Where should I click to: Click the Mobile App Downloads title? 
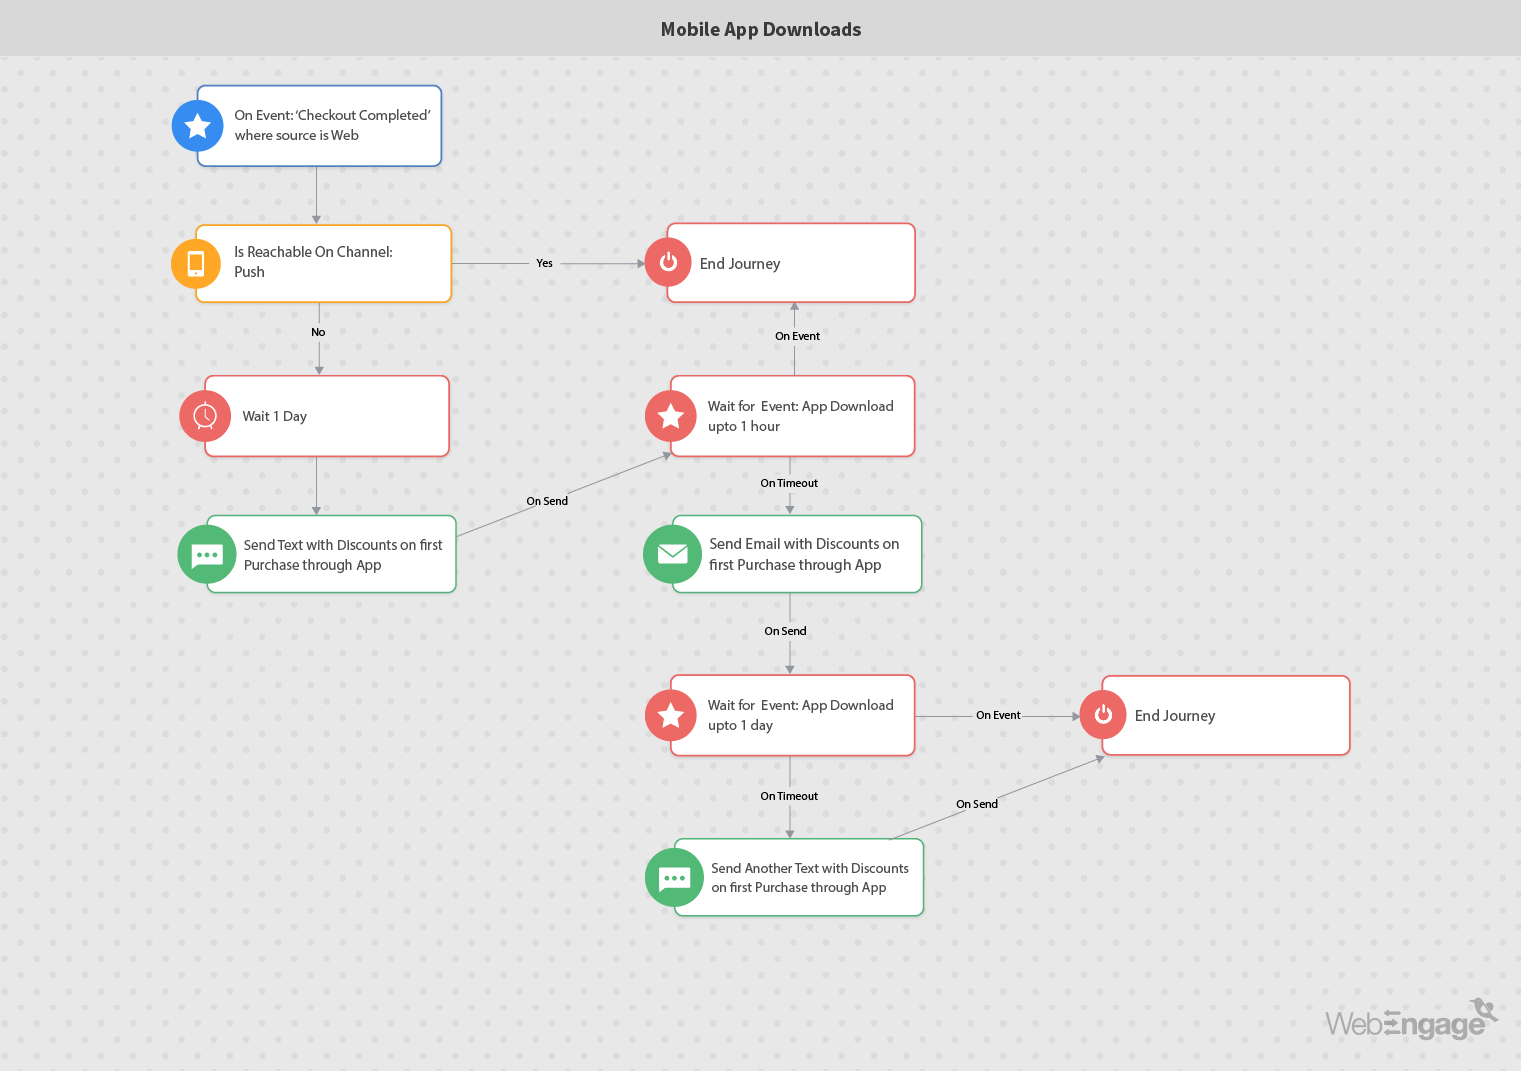coord(760,29)
